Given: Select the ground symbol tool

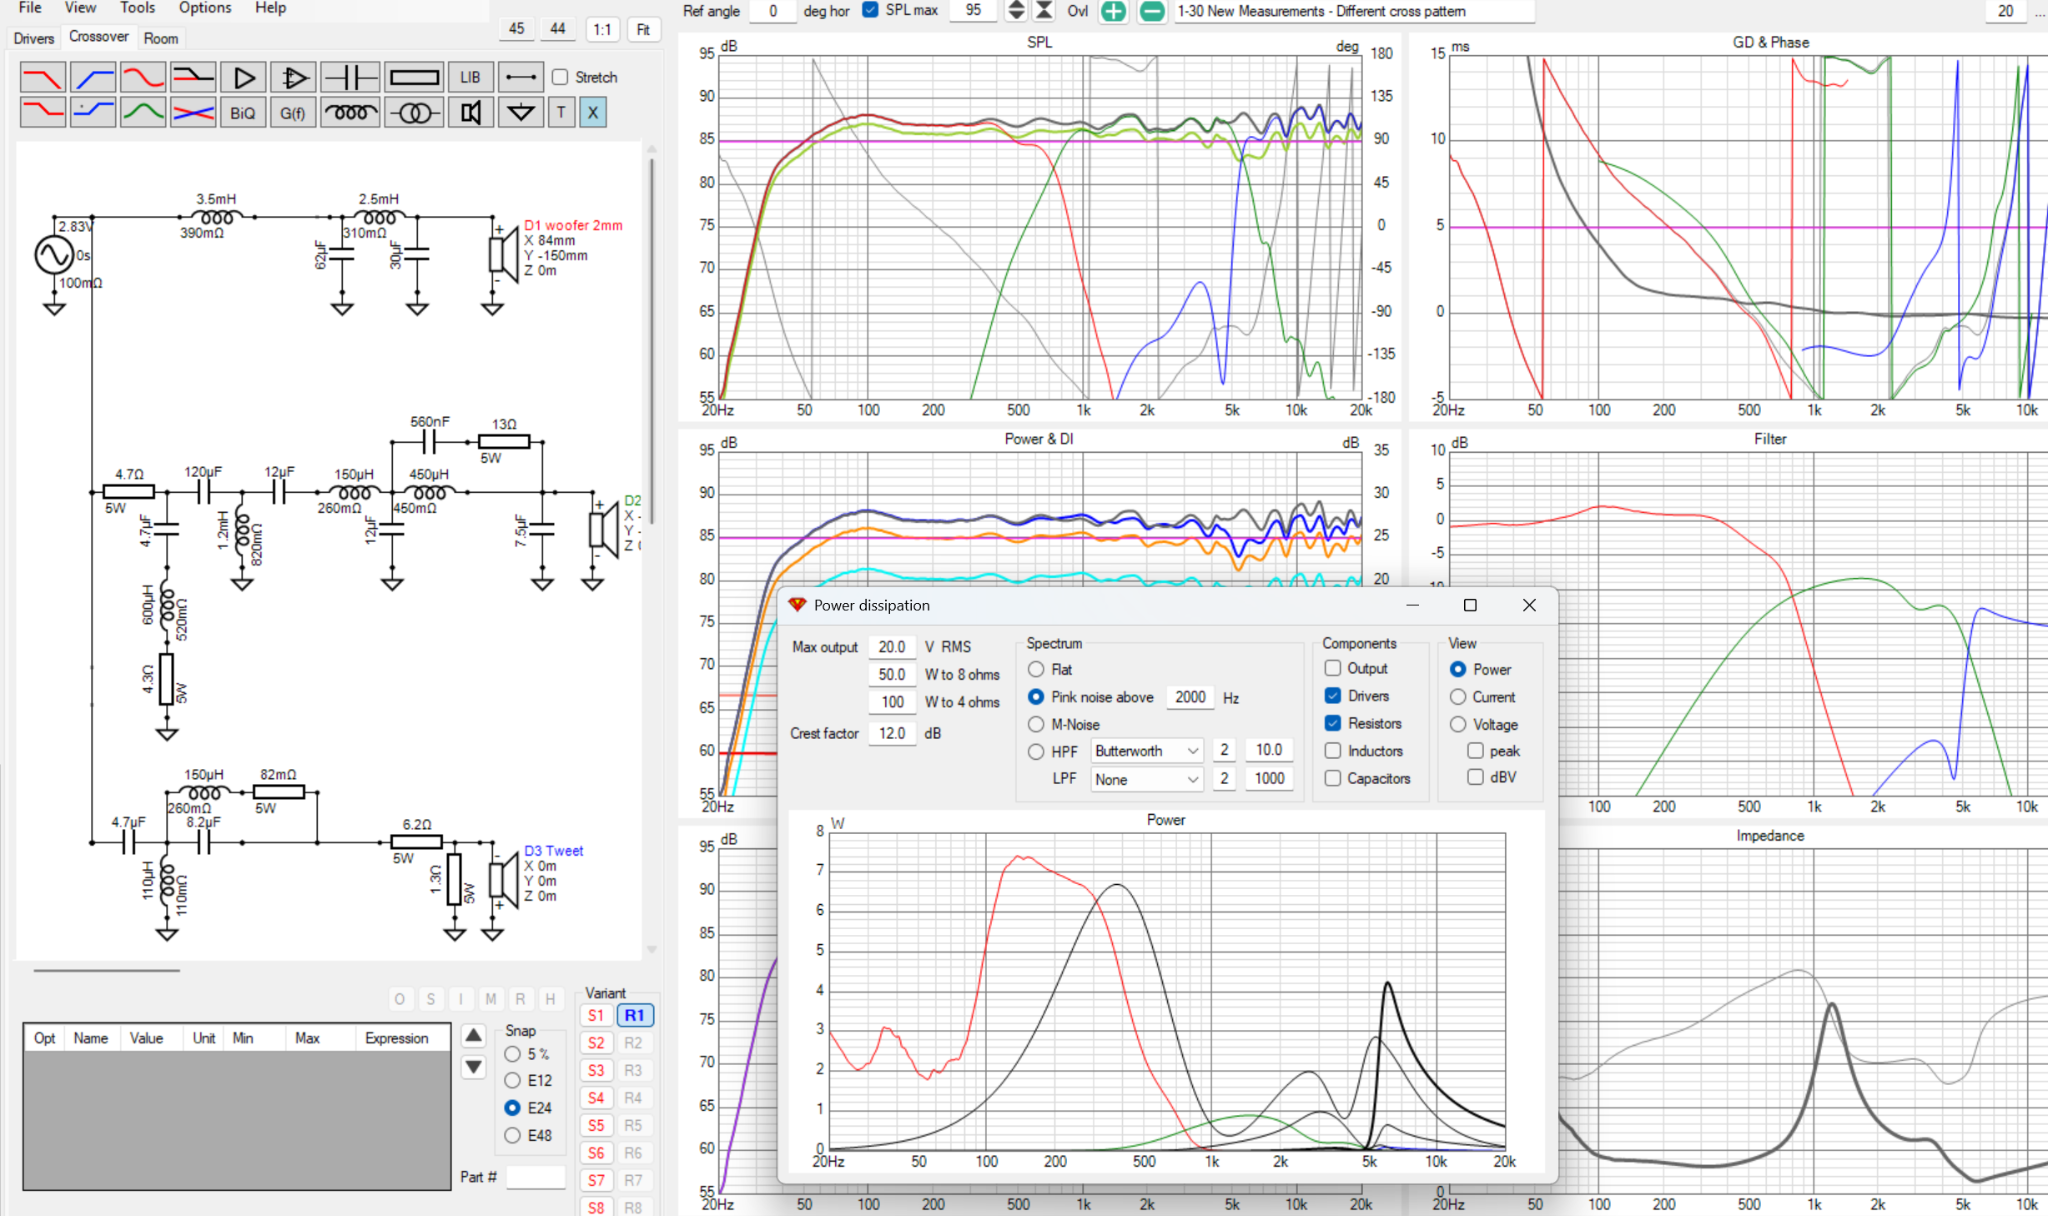Looking at the screenshot, I should [x=521, y=112].
